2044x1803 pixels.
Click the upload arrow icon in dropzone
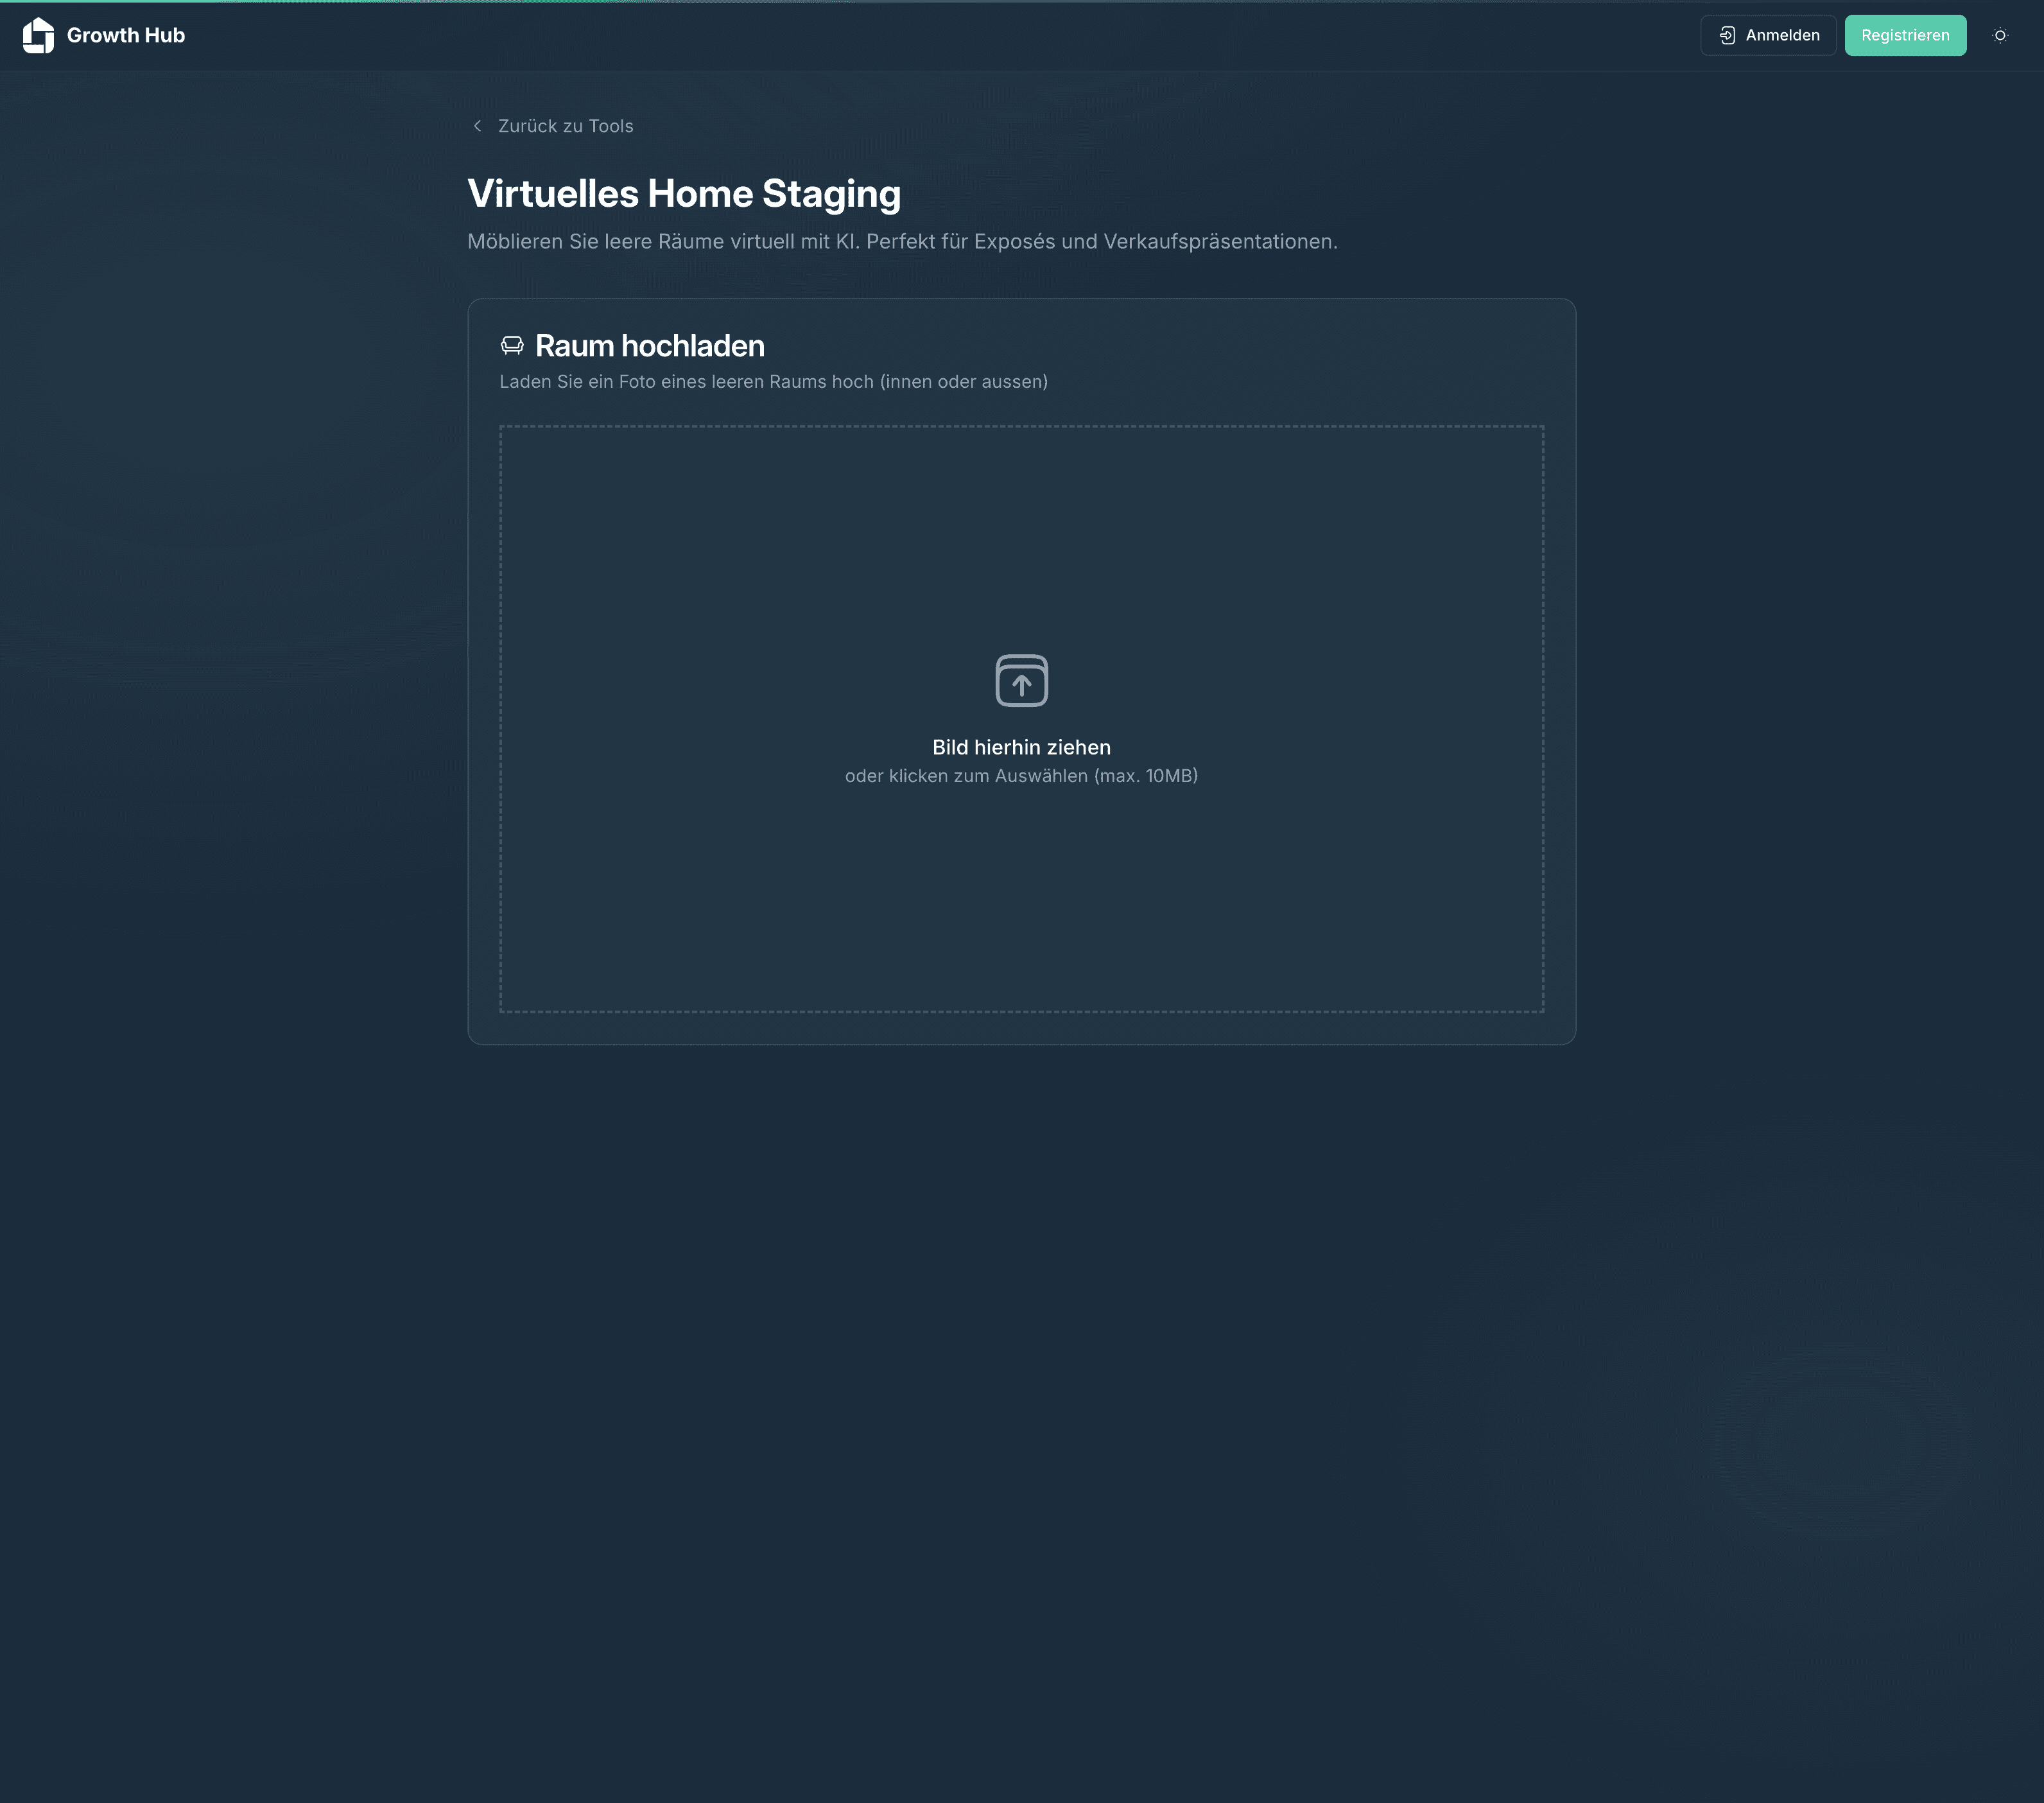click(1021, 681)
